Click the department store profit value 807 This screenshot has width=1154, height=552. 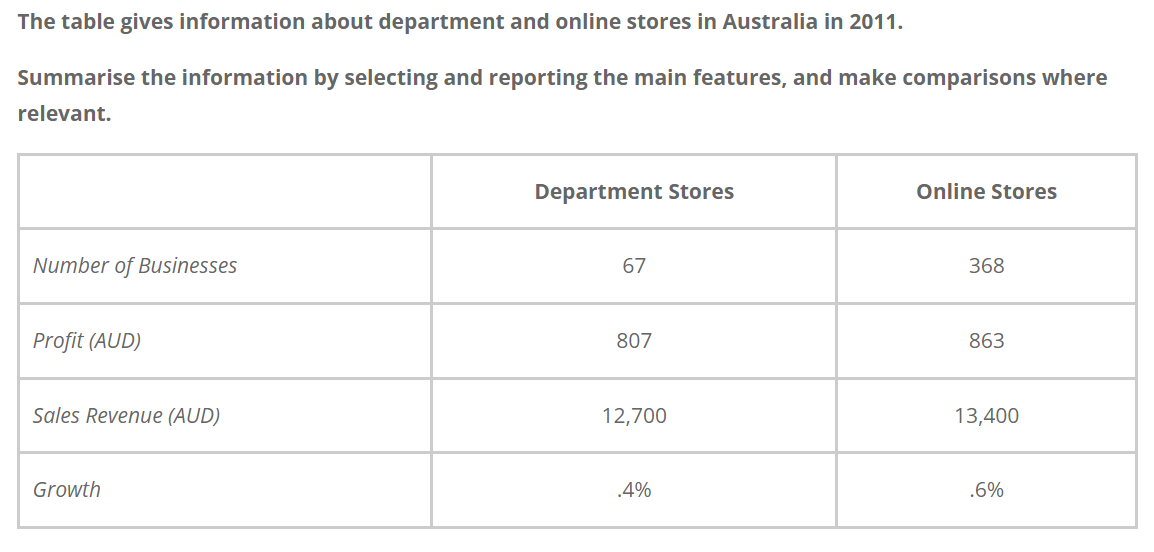[x=634, y=341]
